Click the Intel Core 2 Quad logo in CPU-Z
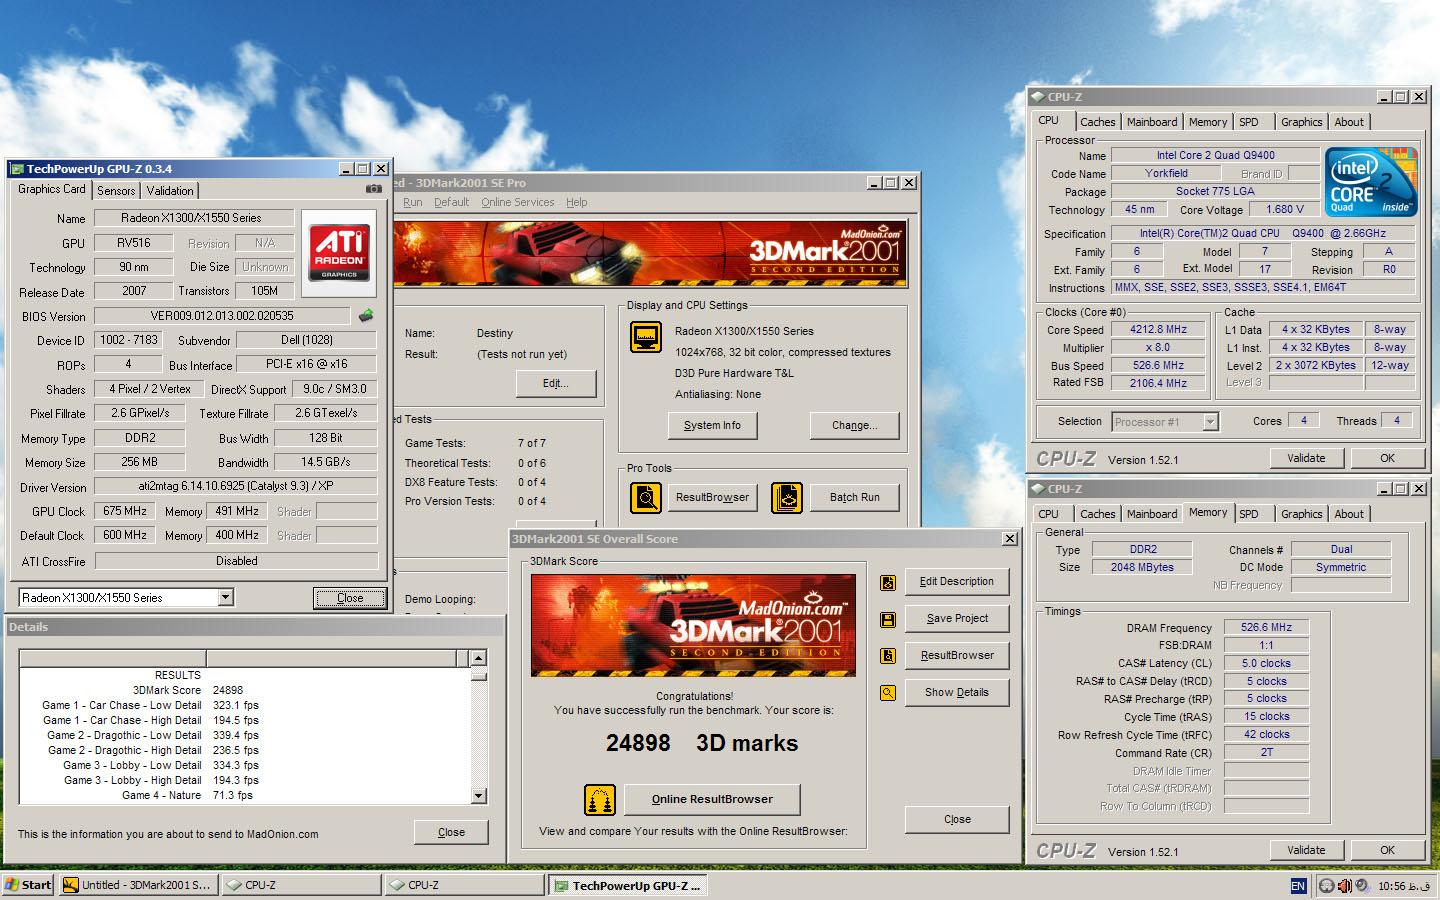This screenshot has width=1440, height=900. [x=1371, y=181]
